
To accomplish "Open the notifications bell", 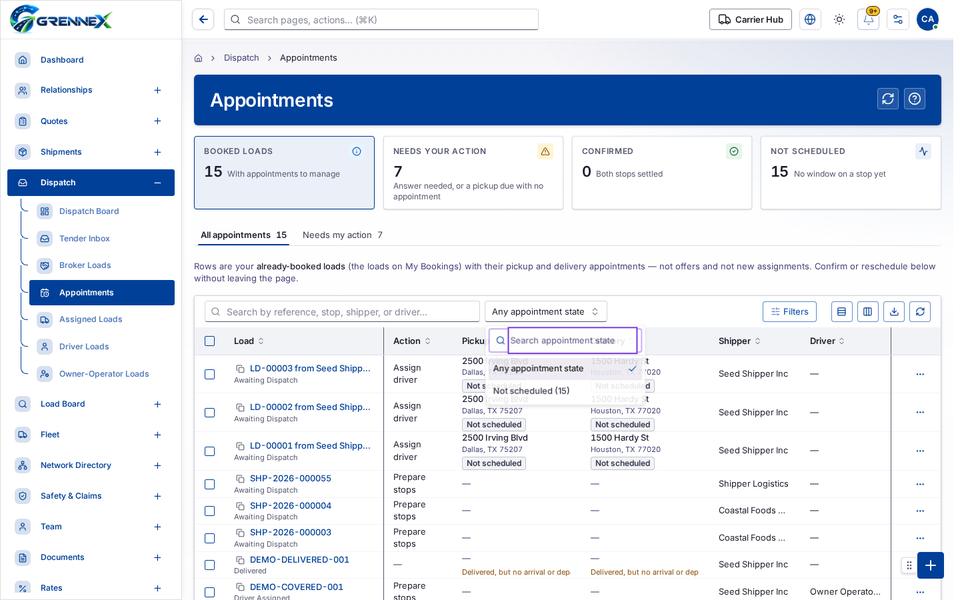I will click(868, 20).
